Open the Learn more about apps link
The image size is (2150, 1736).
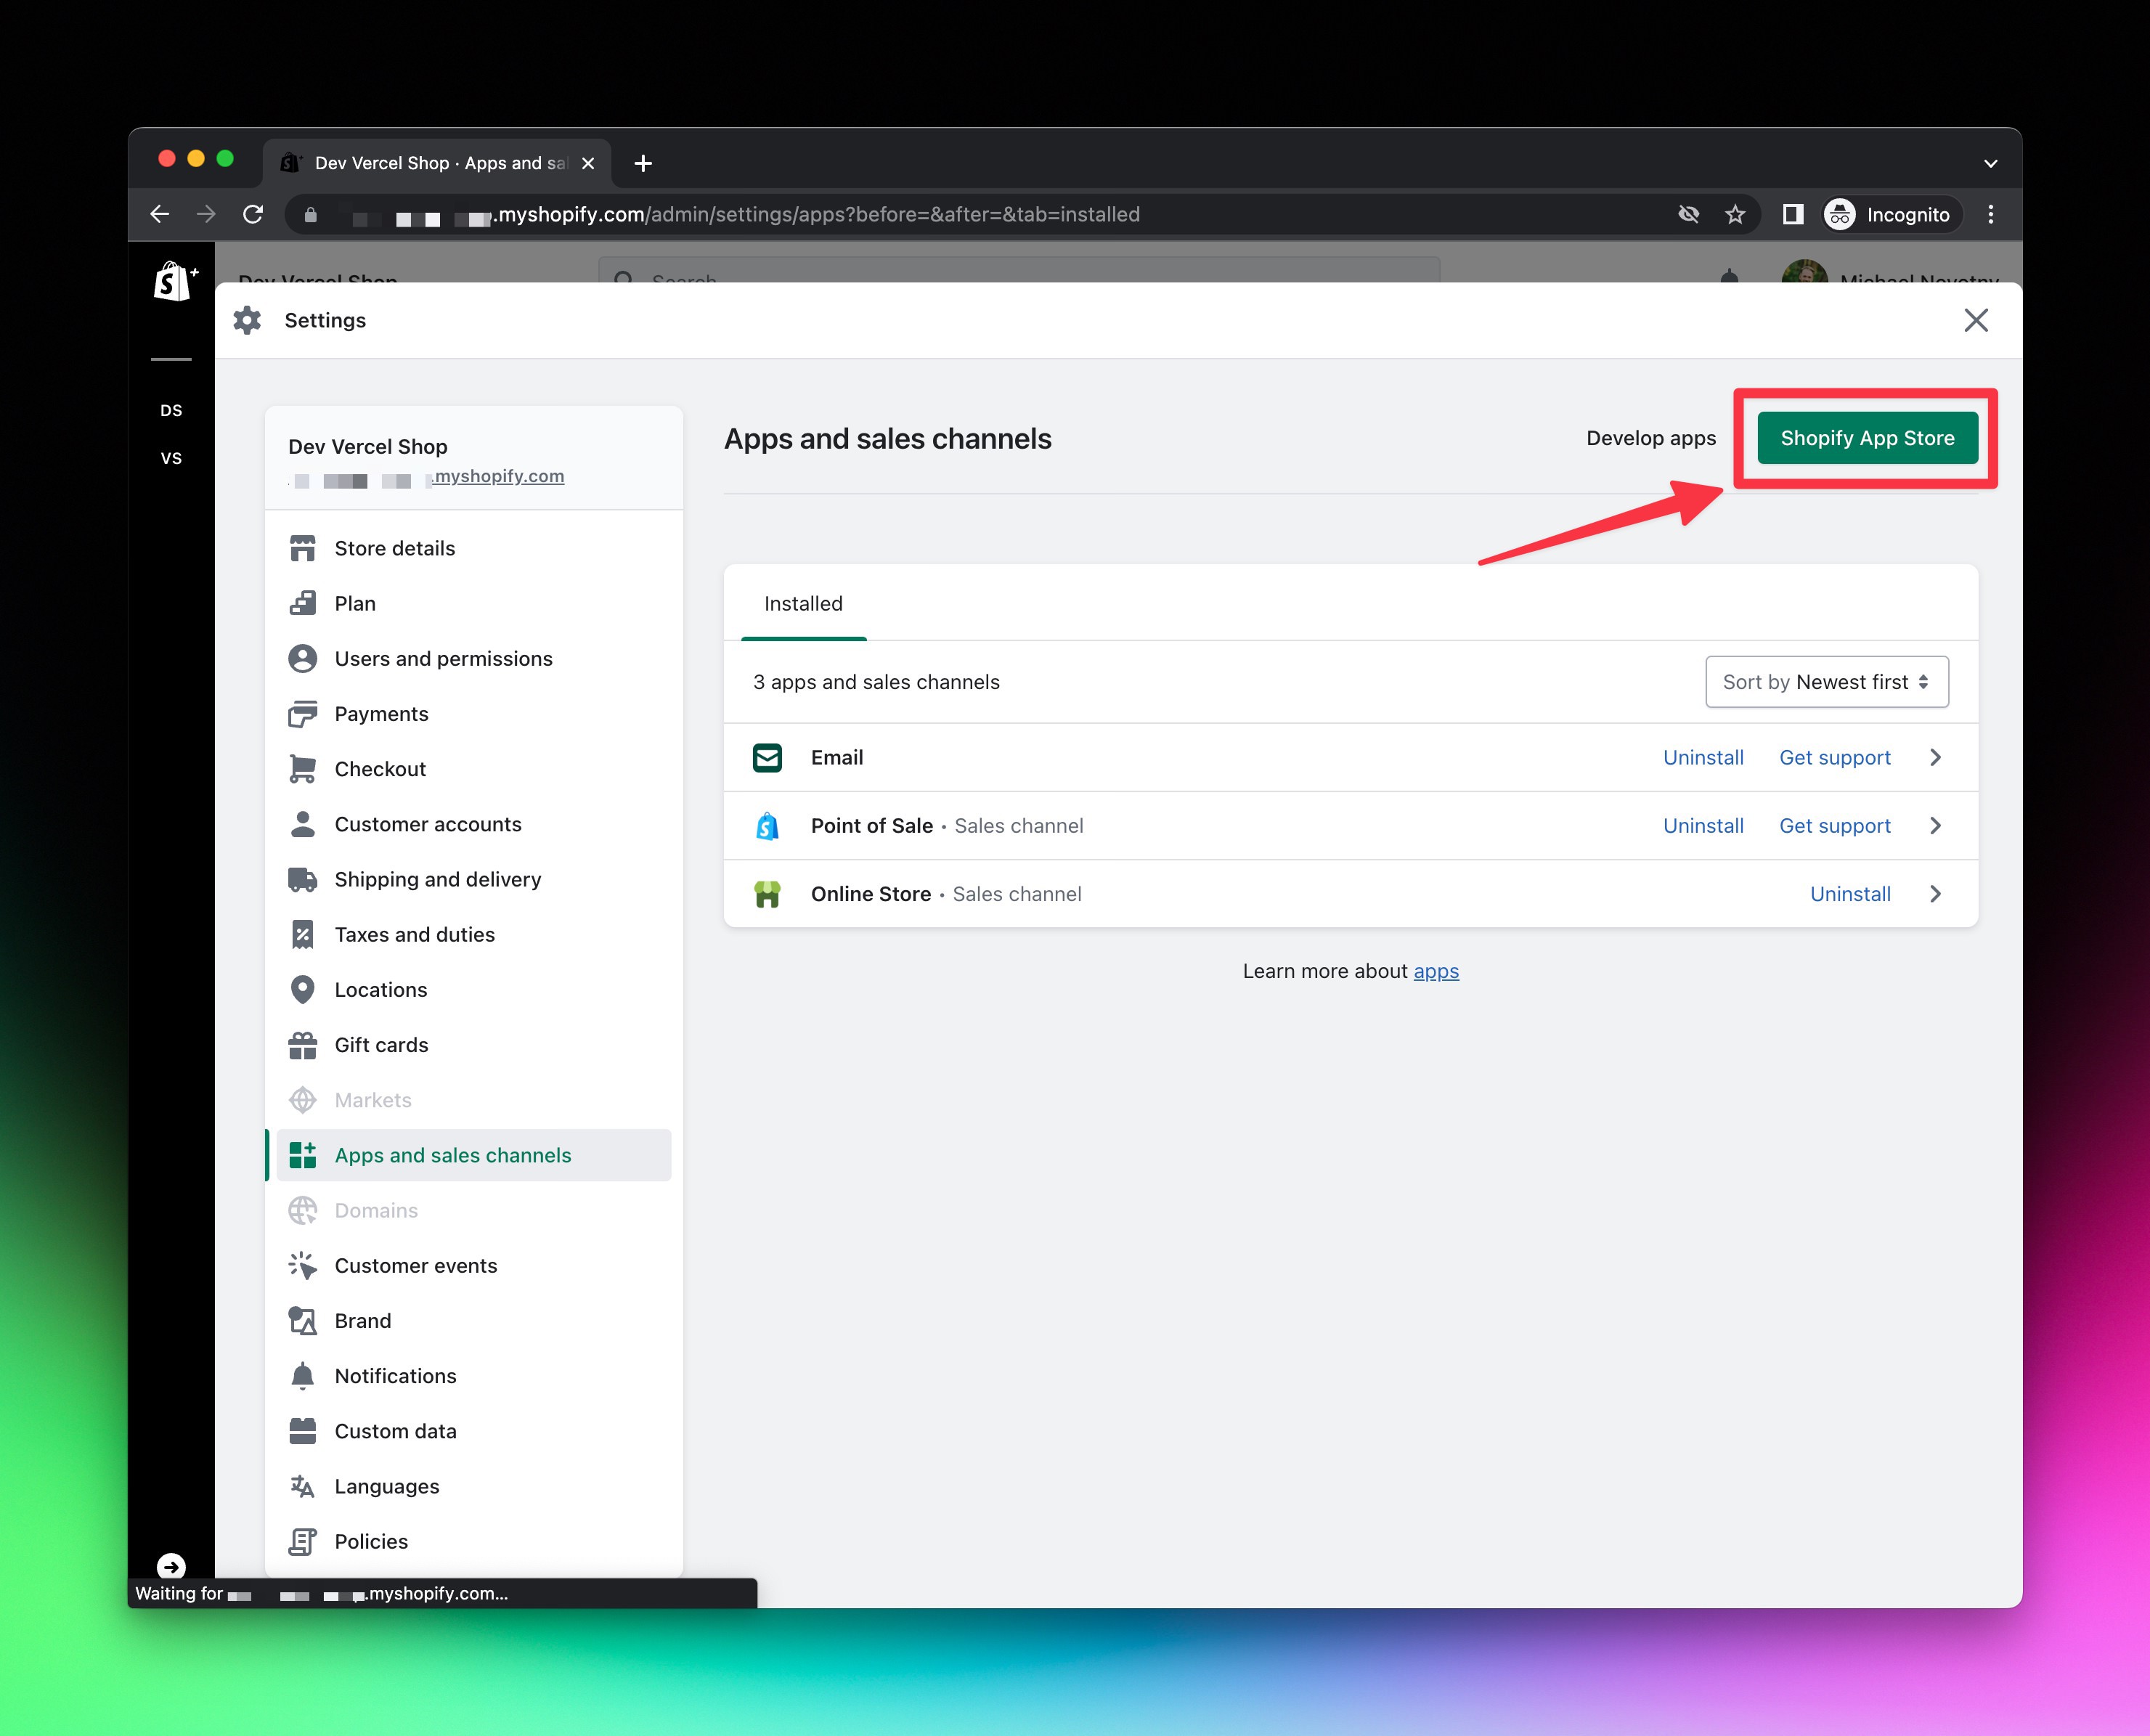point(1436,971)
